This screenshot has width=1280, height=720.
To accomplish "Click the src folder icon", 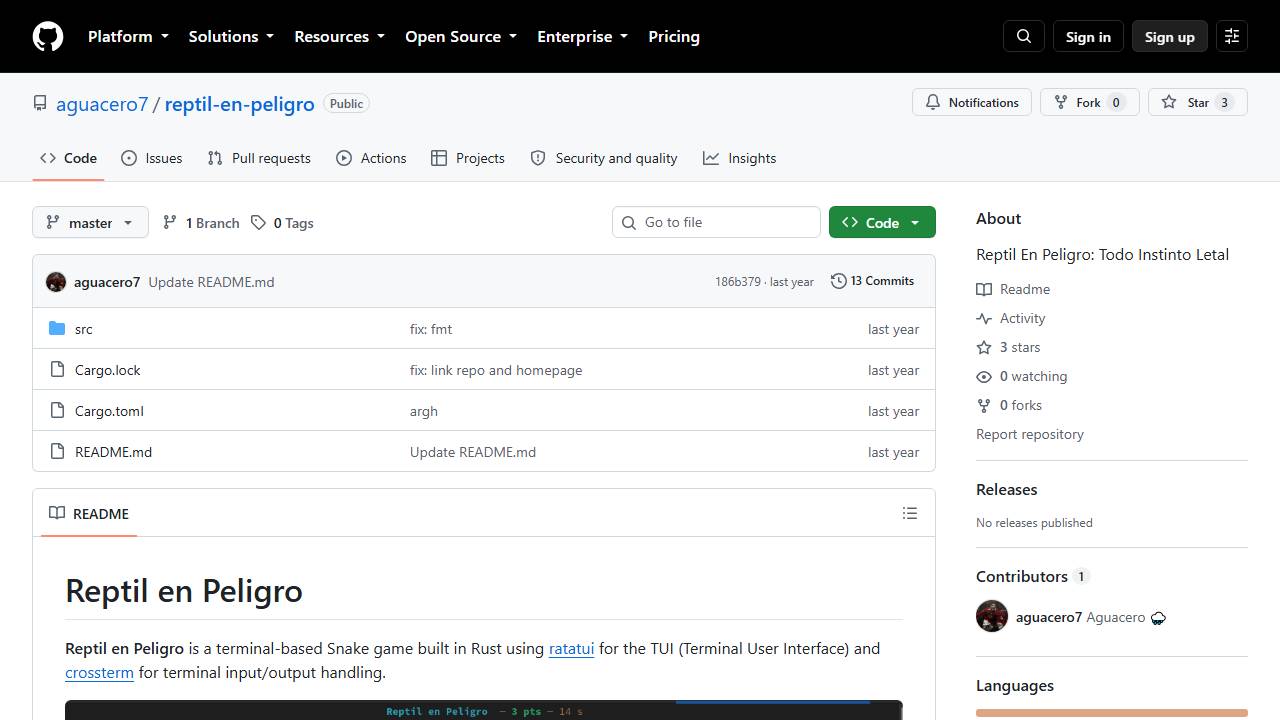I will click(57, 329).
